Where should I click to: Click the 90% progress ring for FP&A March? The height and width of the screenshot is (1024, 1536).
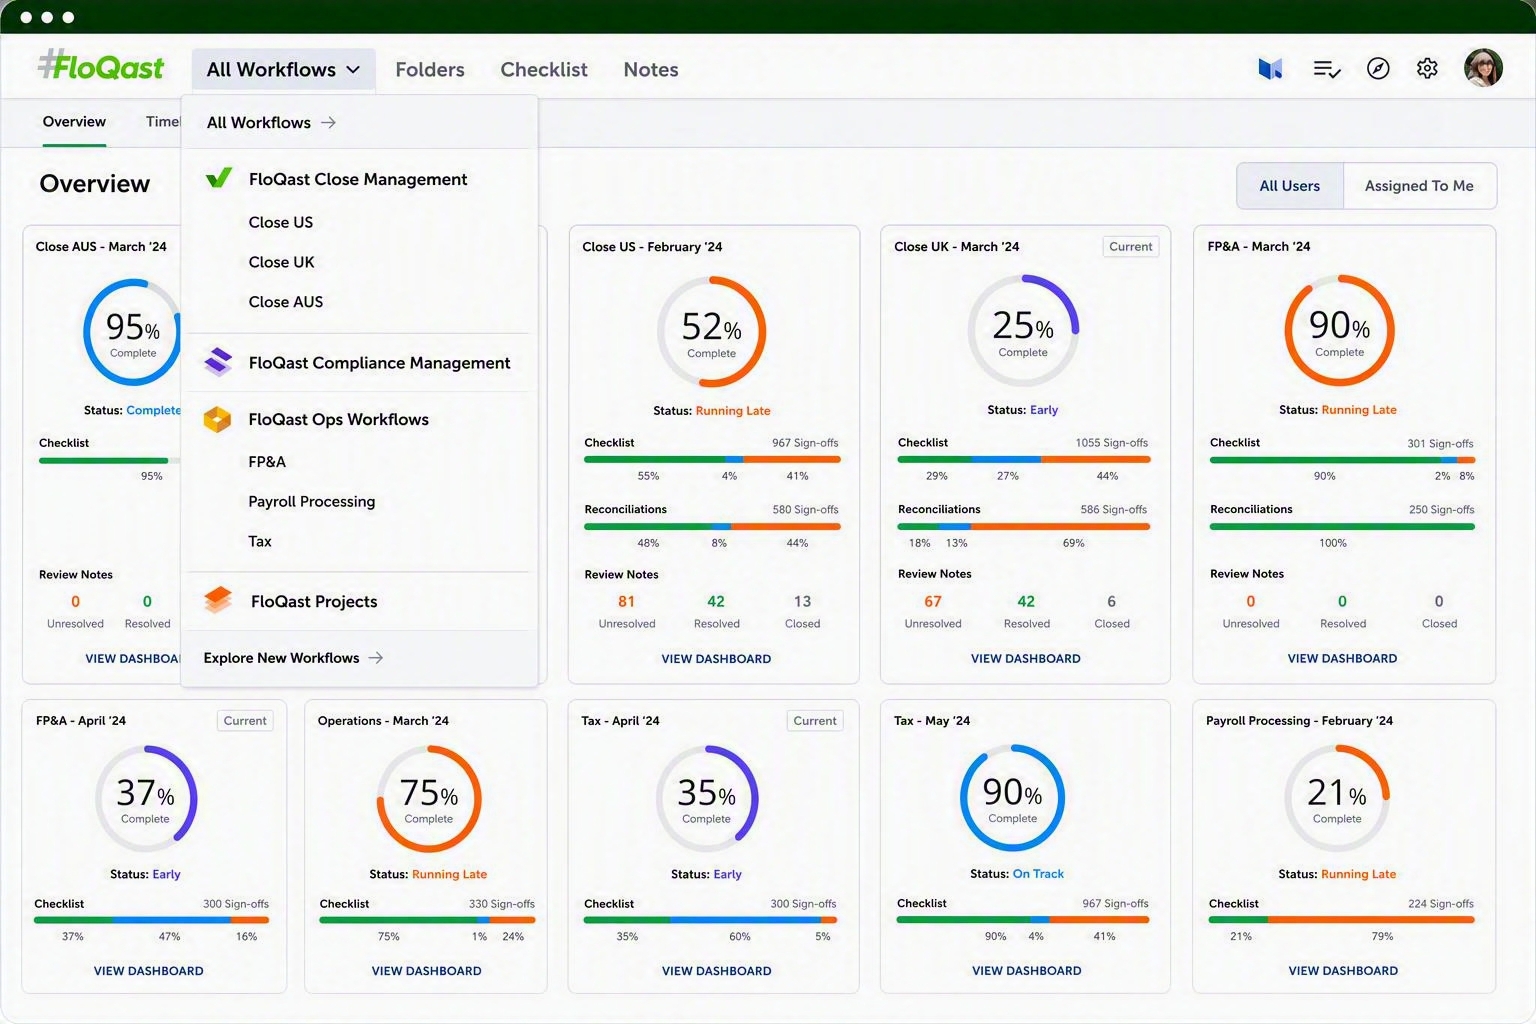(x=1339, y=330)
